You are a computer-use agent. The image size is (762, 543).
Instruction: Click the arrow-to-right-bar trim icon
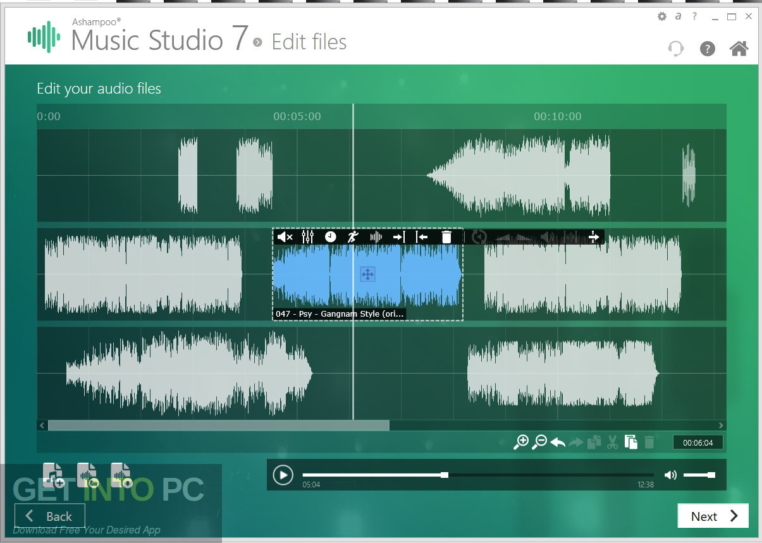(x=398, y=237)
